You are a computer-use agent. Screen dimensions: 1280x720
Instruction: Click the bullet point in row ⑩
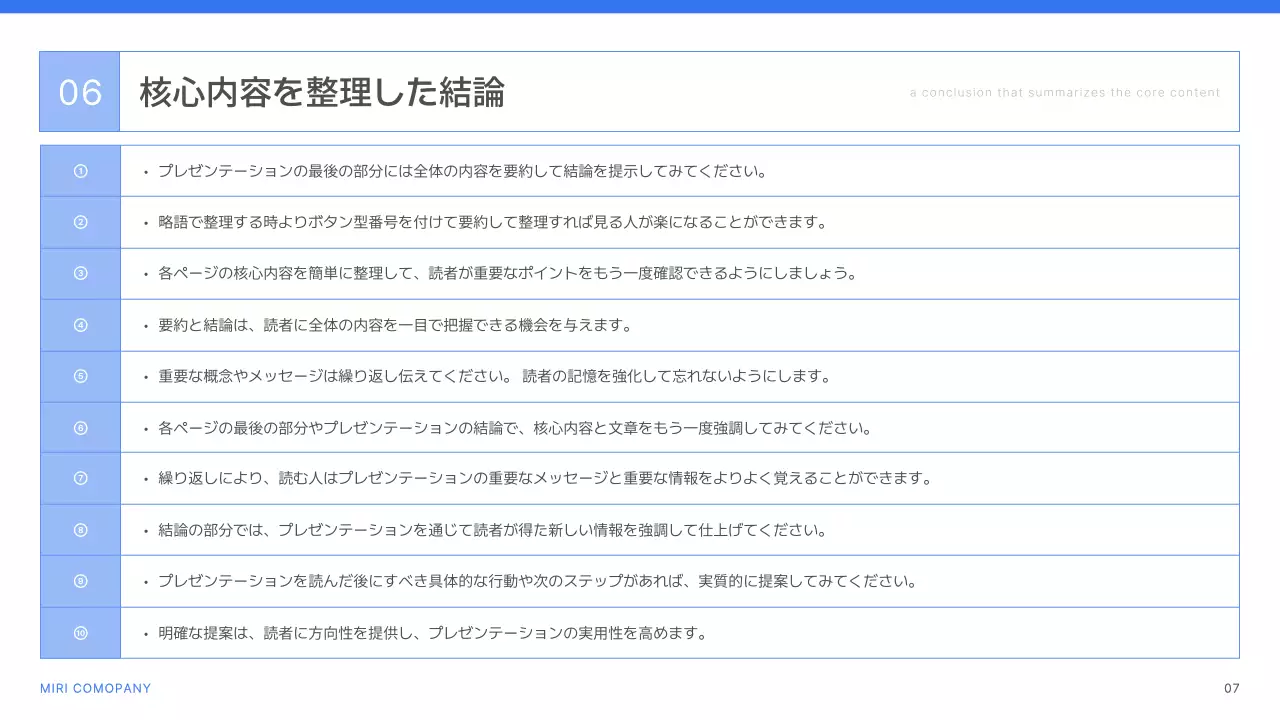[x=146, y=632]
